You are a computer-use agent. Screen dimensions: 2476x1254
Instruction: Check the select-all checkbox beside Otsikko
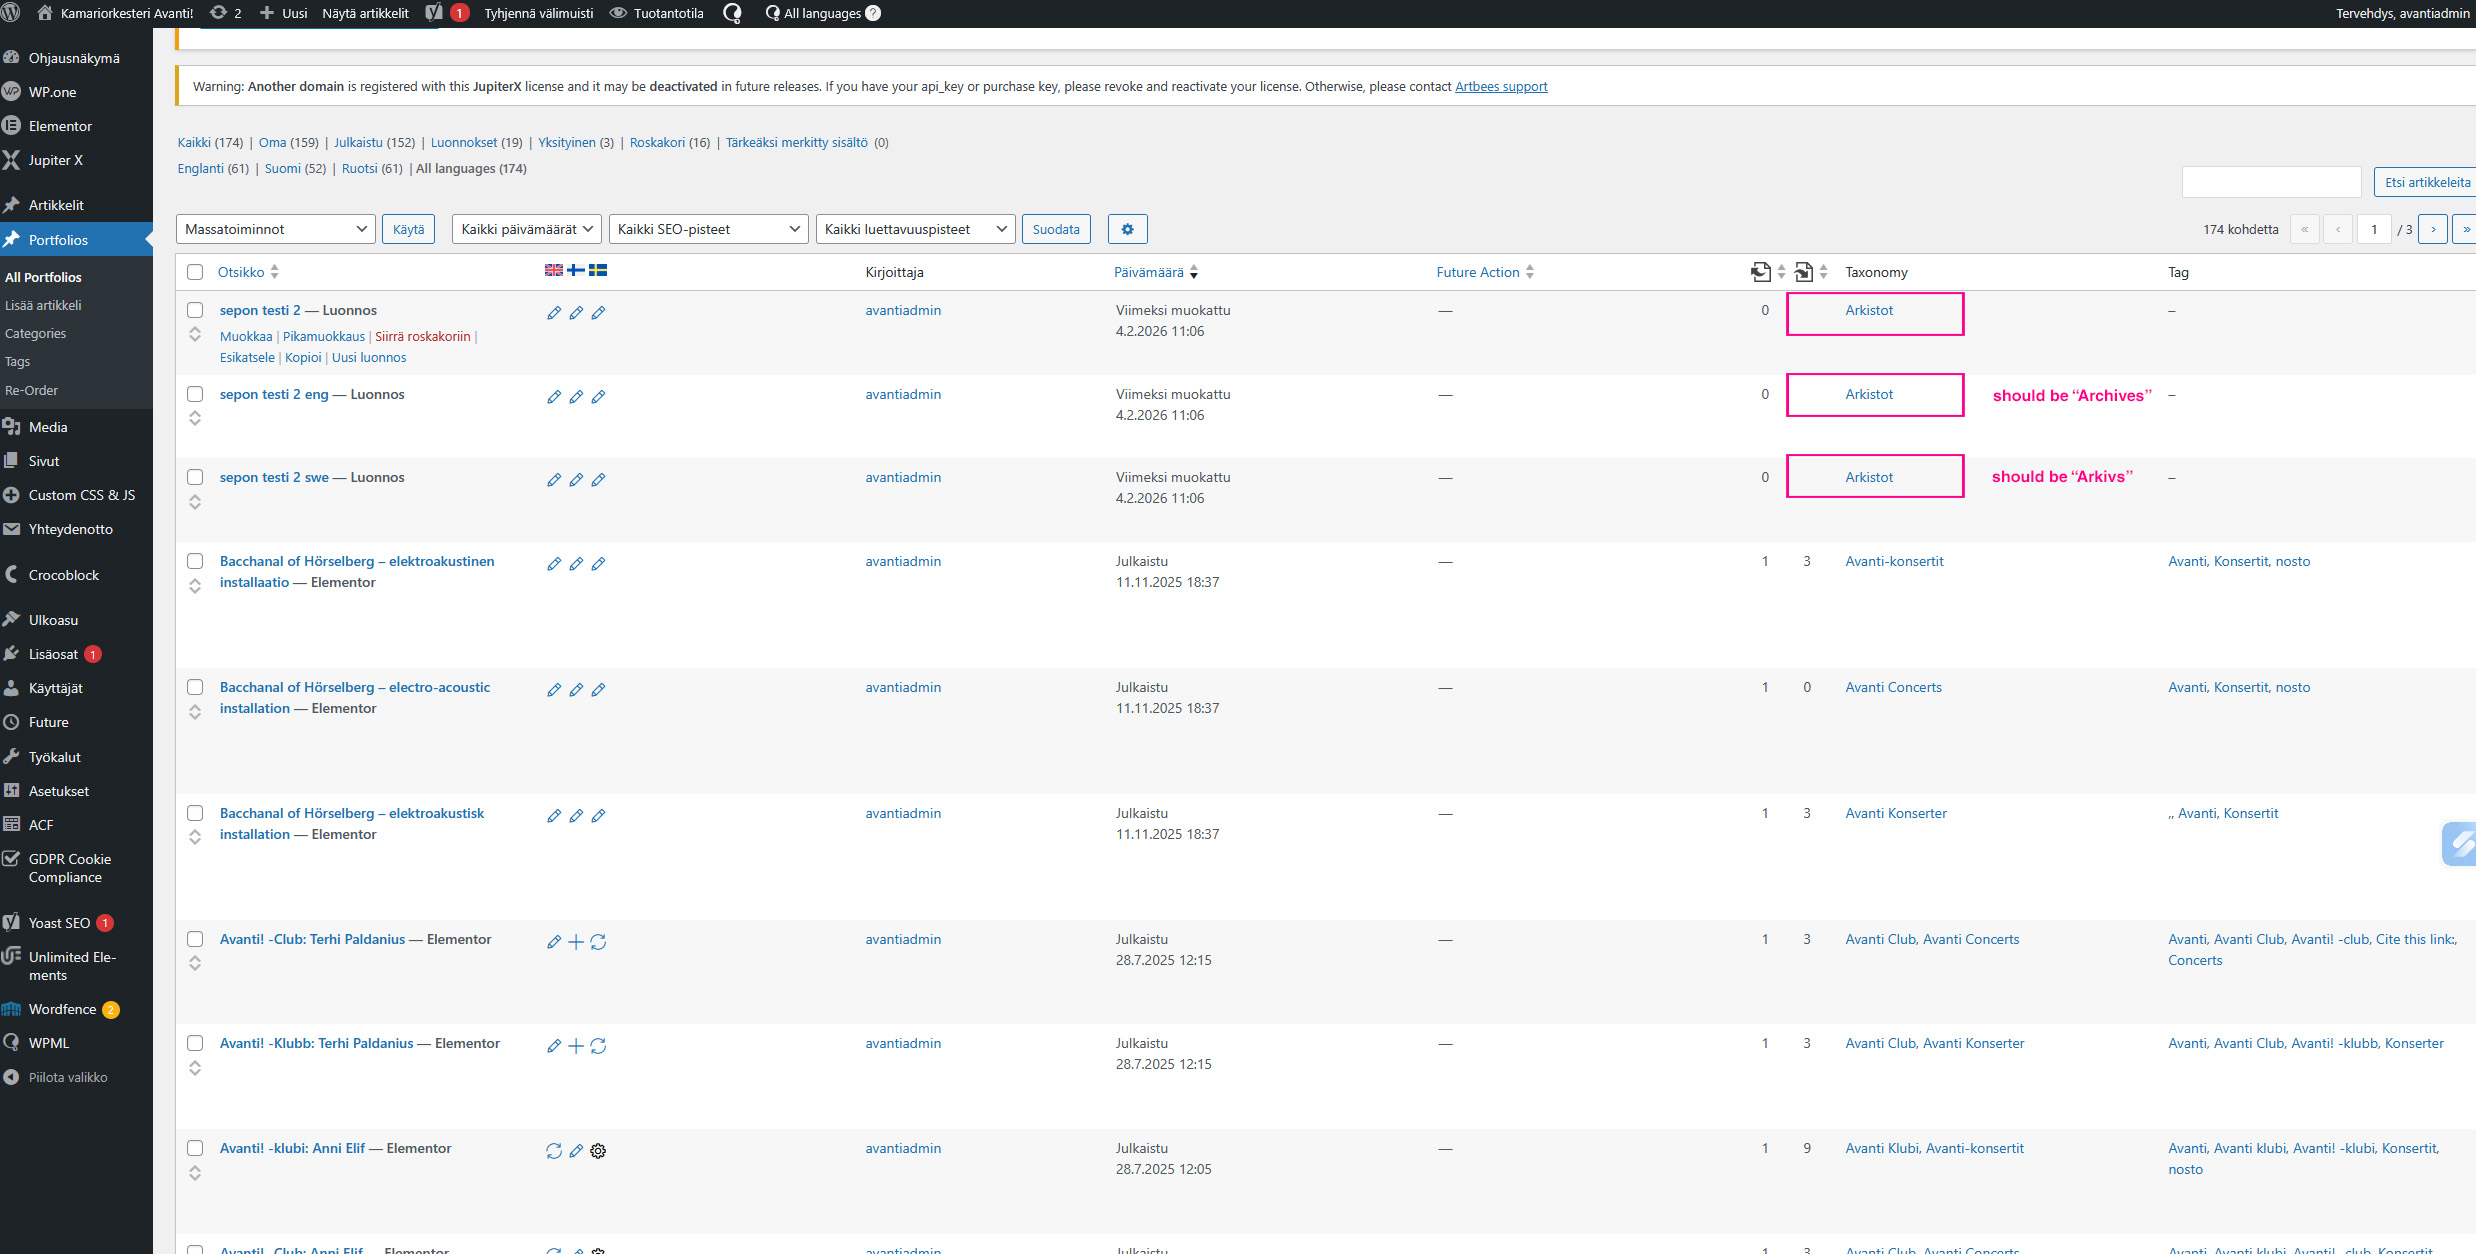click(195, 272)
